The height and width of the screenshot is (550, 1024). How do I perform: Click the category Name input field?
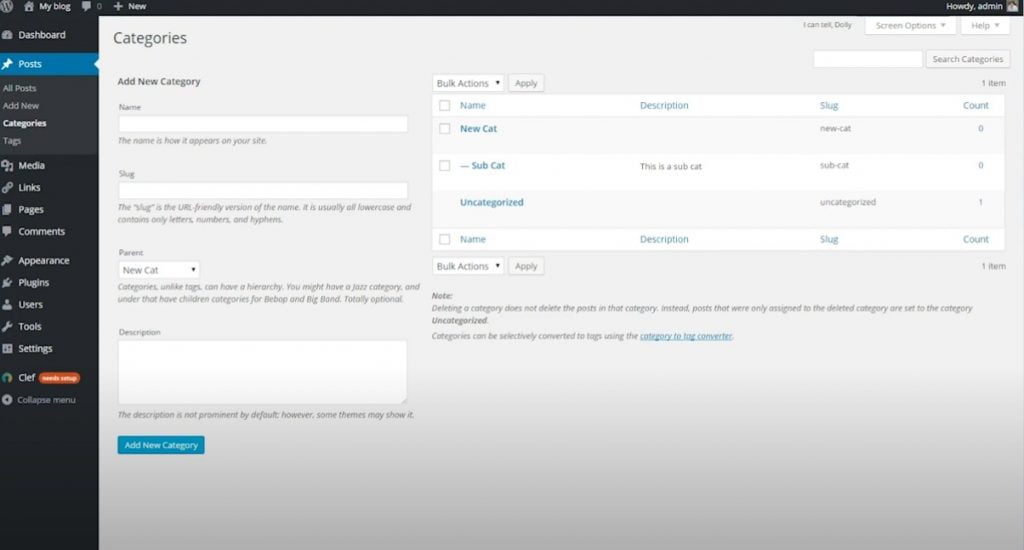263,124
